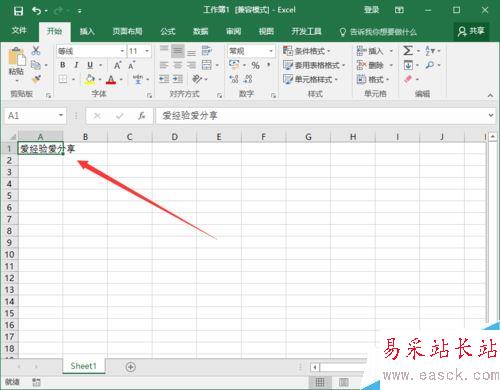Image resolution: width=500 pixels, height=390 pixels.
Task: Click Increase Decimal icon
Action: (x=234, y=79)
